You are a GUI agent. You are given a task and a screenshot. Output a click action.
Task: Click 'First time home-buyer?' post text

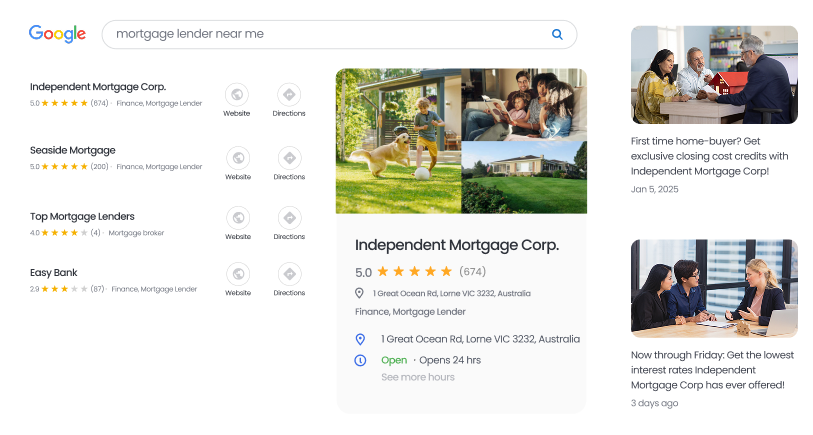(x=709, y=156)
